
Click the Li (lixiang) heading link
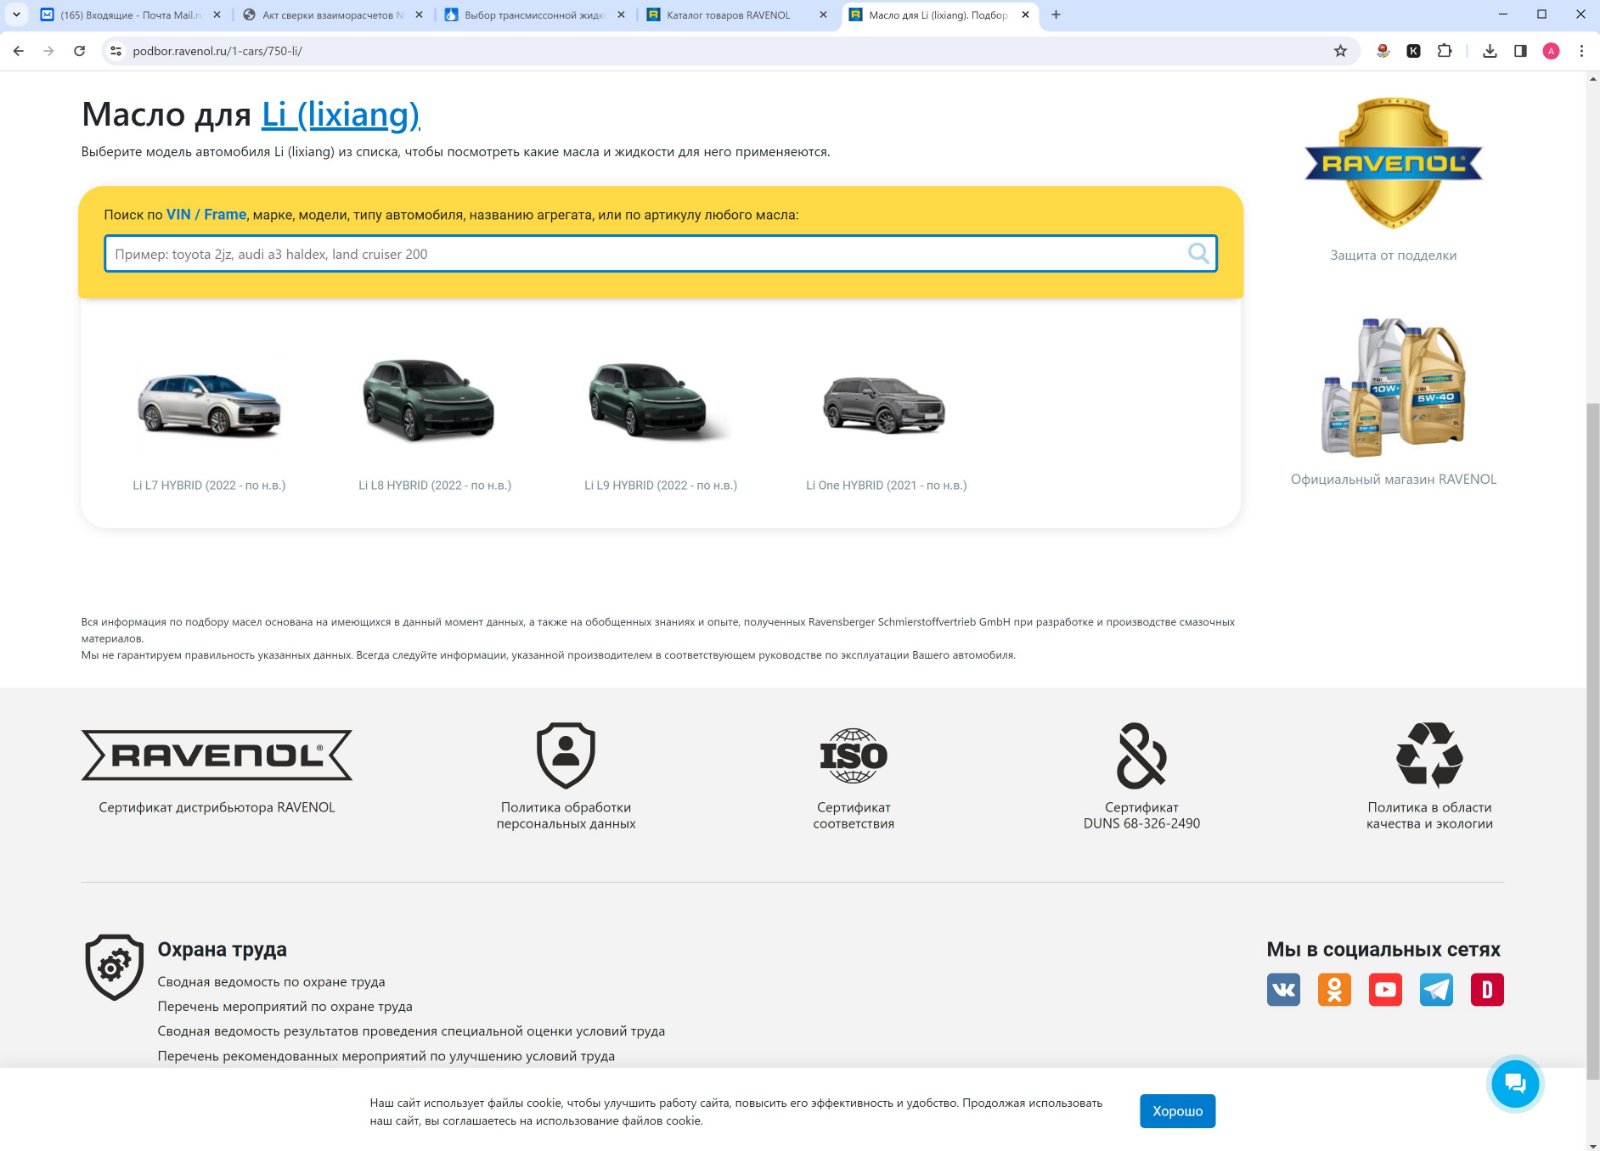click(340, 115)
